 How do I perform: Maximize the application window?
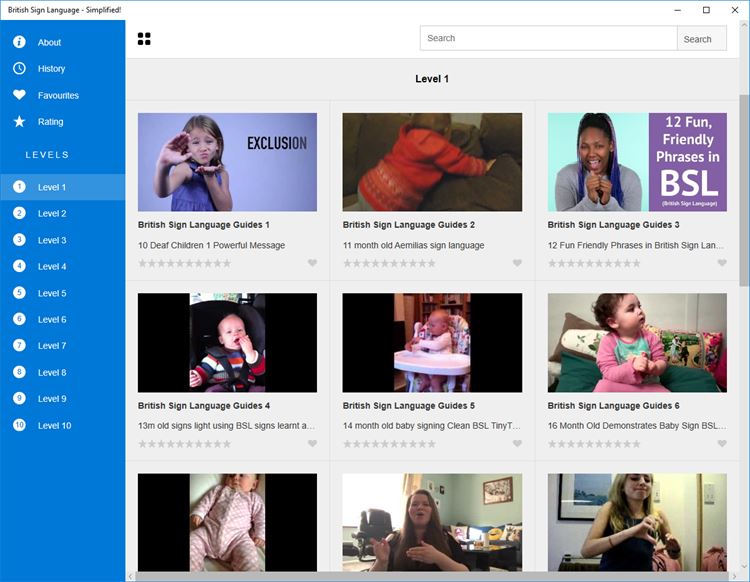tap(706, 10)
